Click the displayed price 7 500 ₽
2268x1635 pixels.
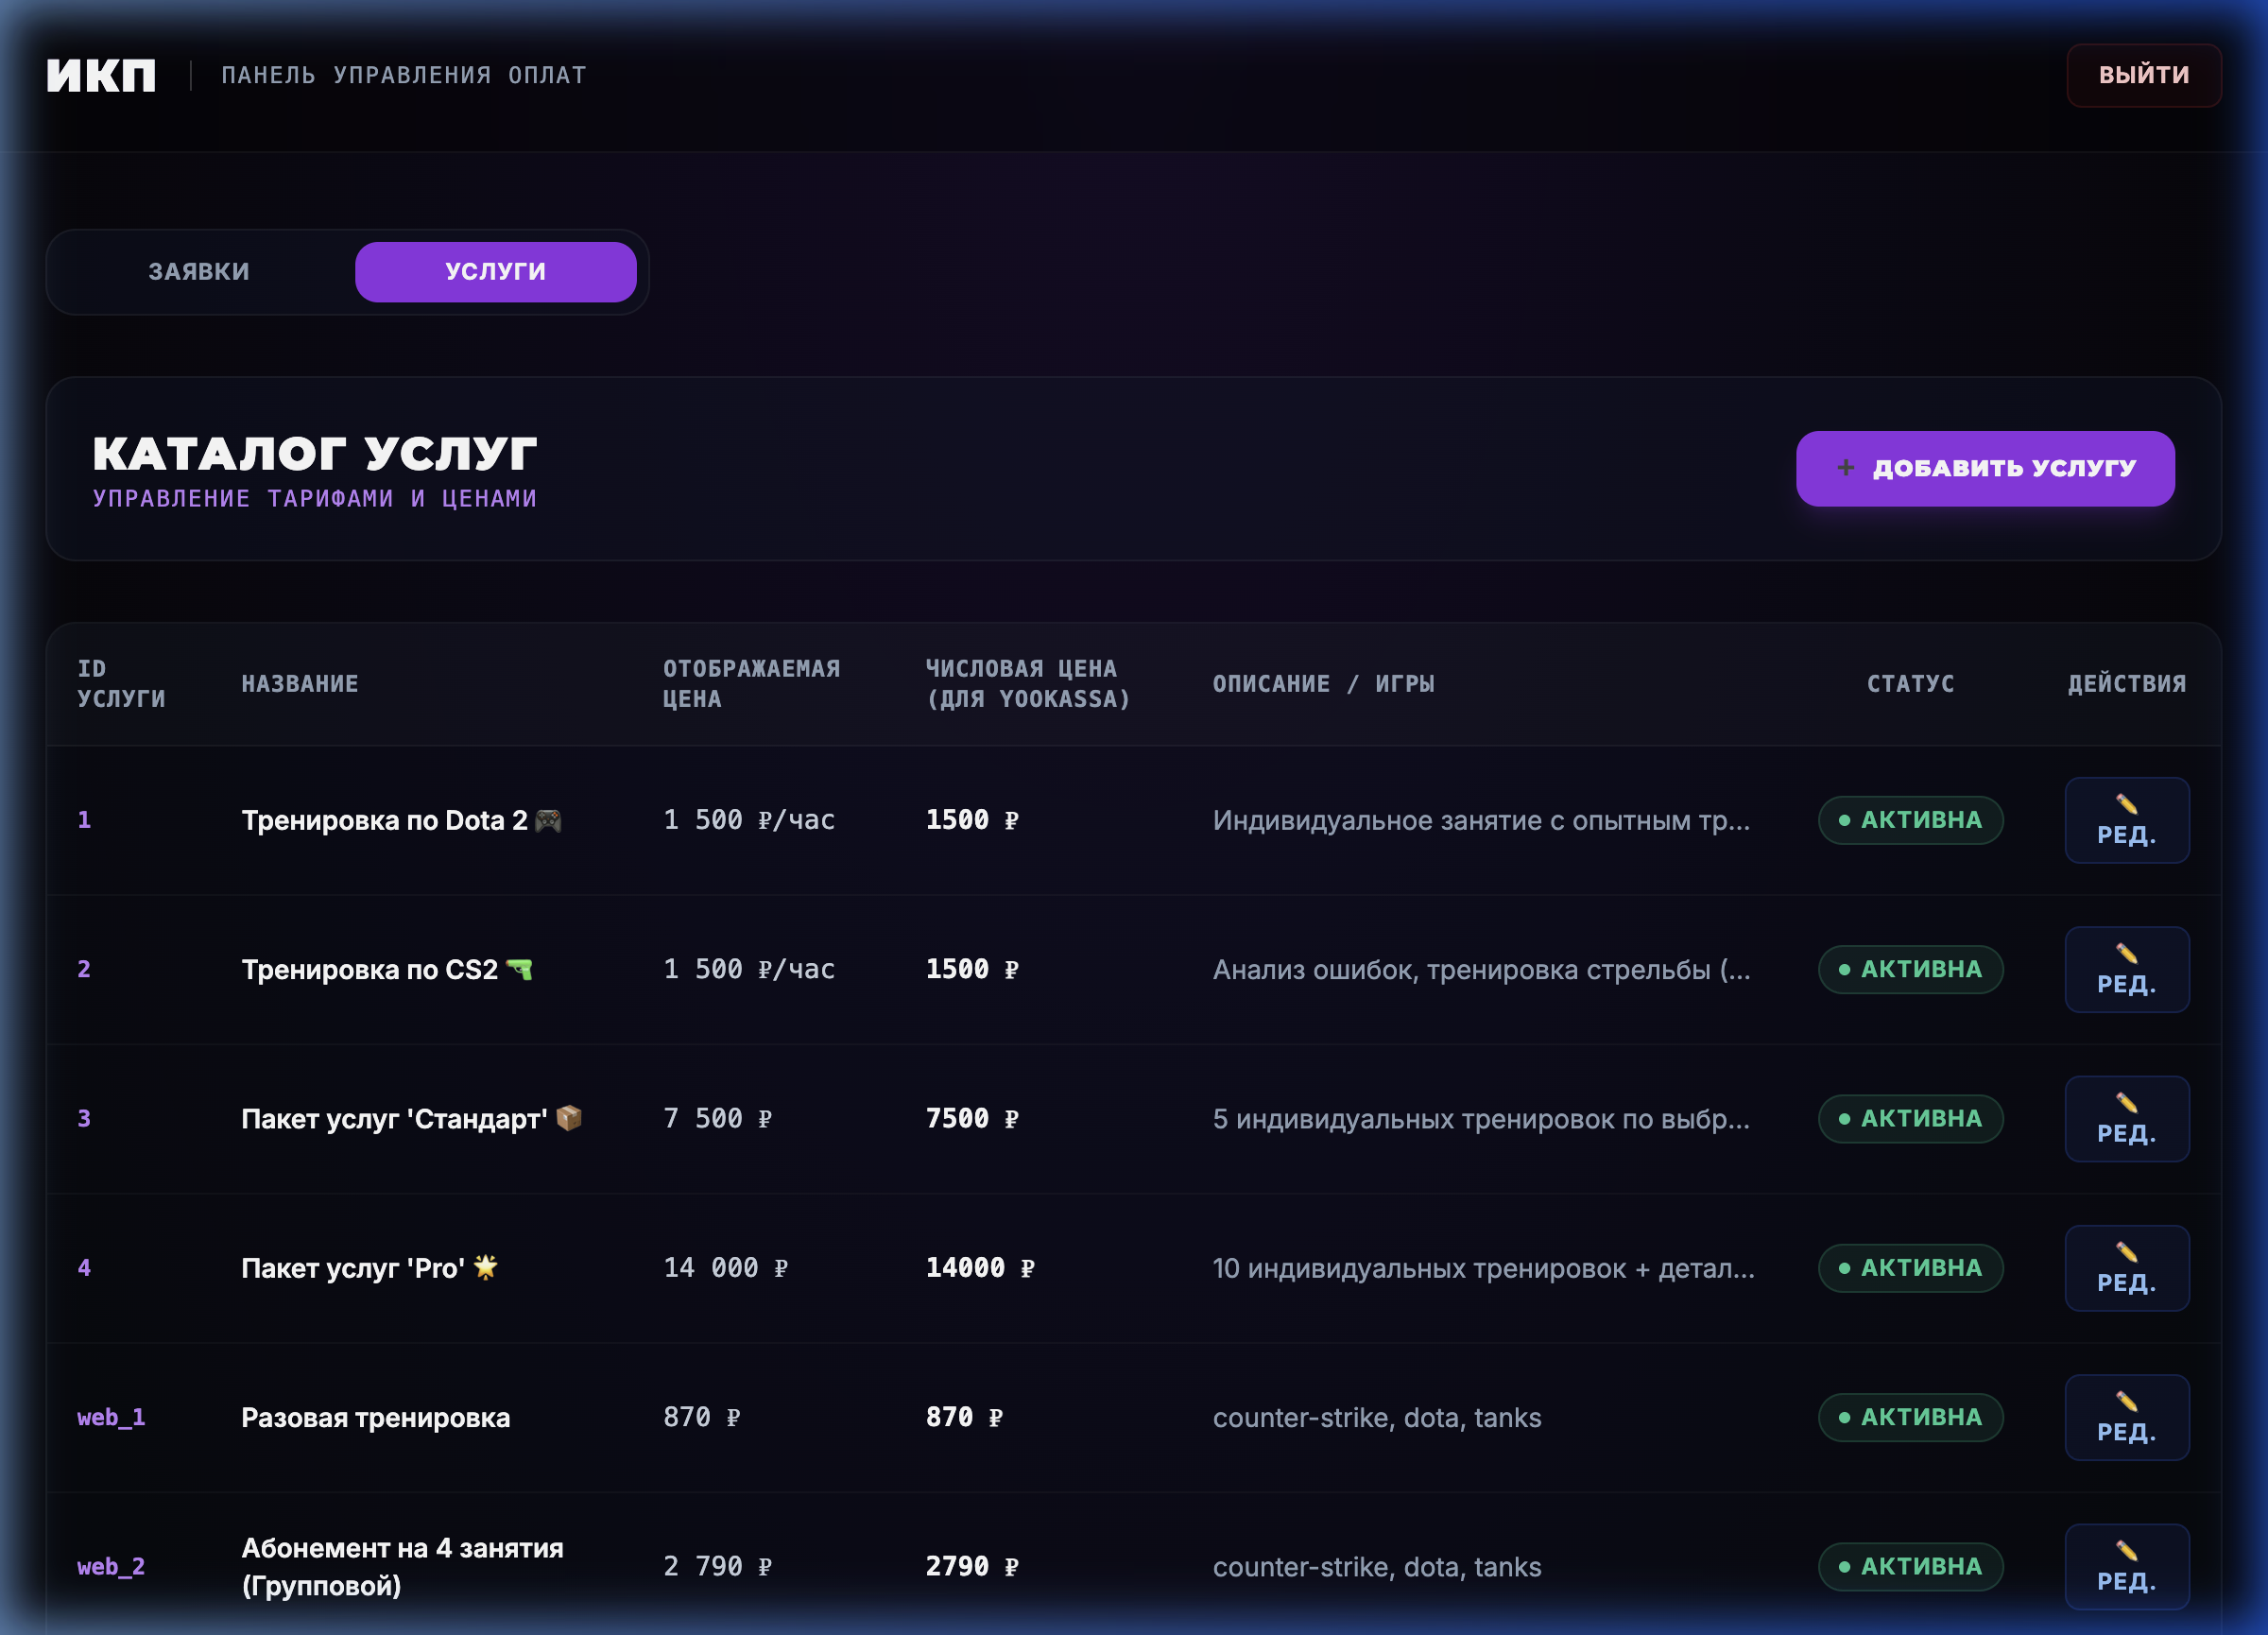(x=718, y=1118)
